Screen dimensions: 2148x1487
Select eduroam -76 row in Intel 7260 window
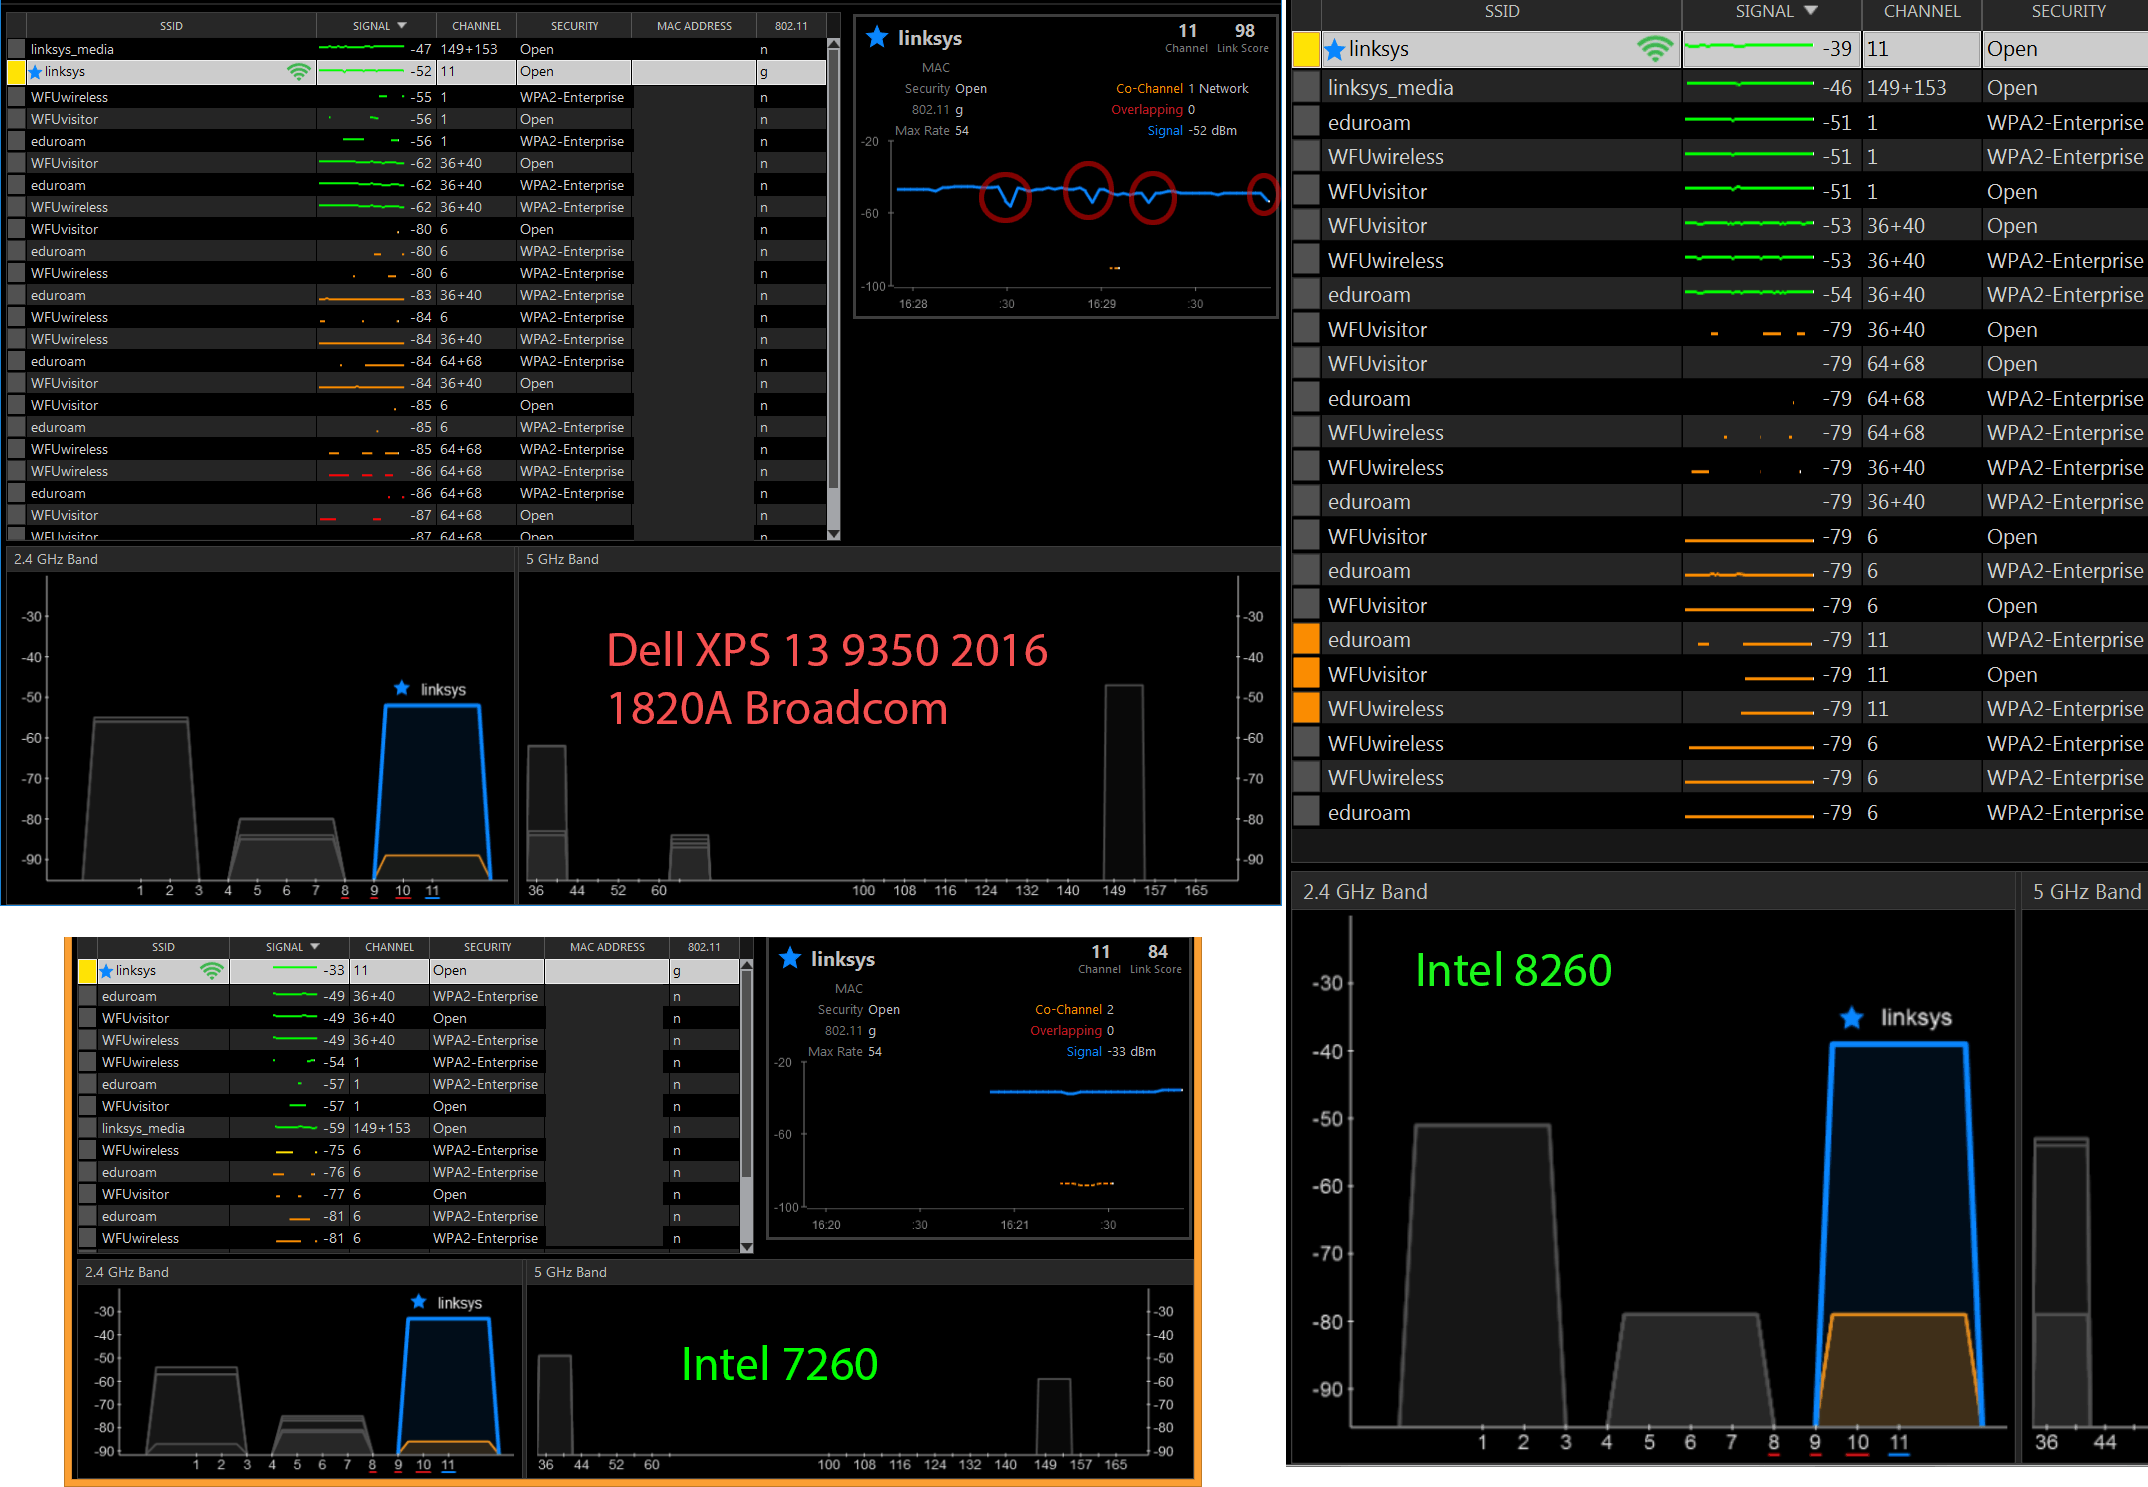click(409, 1172)
